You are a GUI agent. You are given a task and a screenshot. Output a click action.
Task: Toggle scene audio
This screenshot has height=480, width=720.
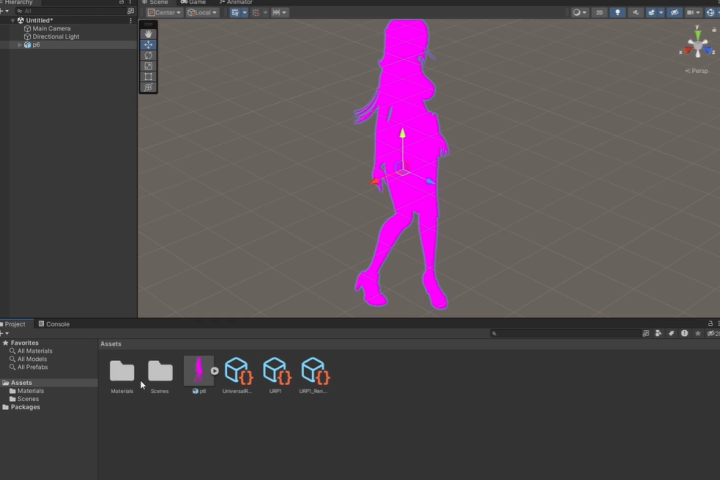pos(636,12)
